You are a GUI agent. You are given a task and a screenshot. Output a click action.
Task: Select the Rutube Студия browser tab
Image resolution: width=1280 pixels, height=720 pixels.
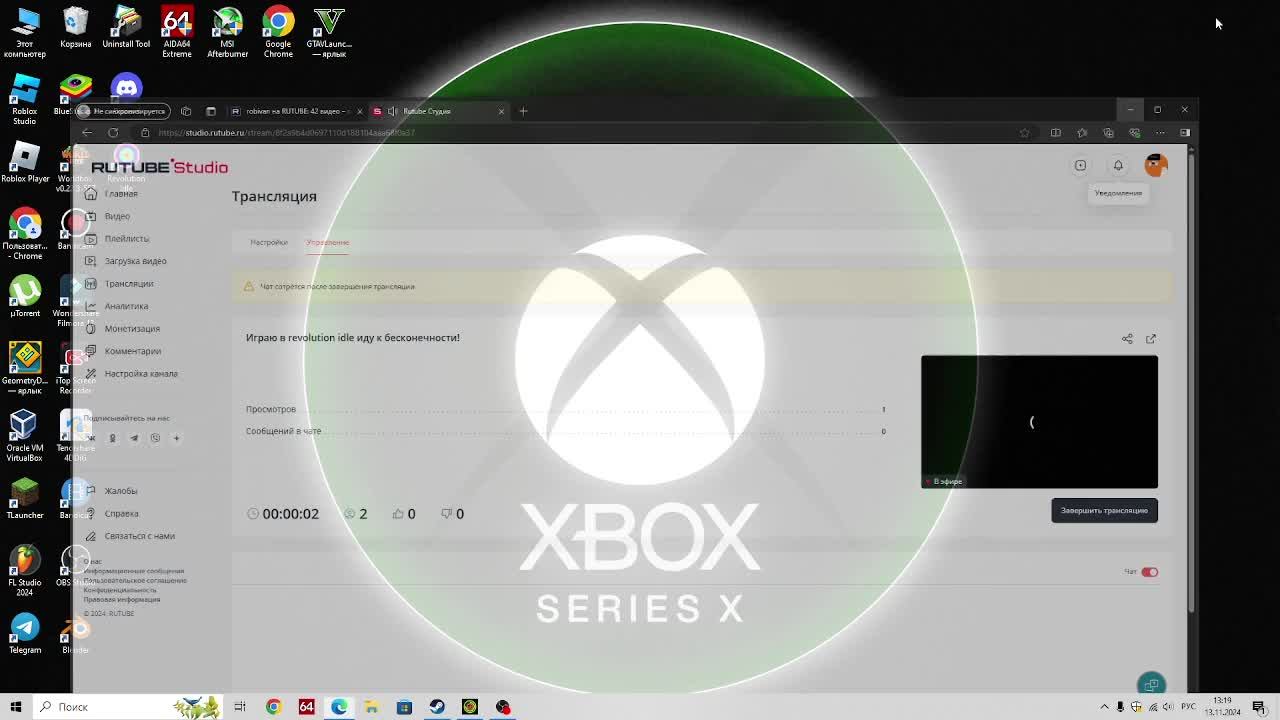tap(439, 111)
